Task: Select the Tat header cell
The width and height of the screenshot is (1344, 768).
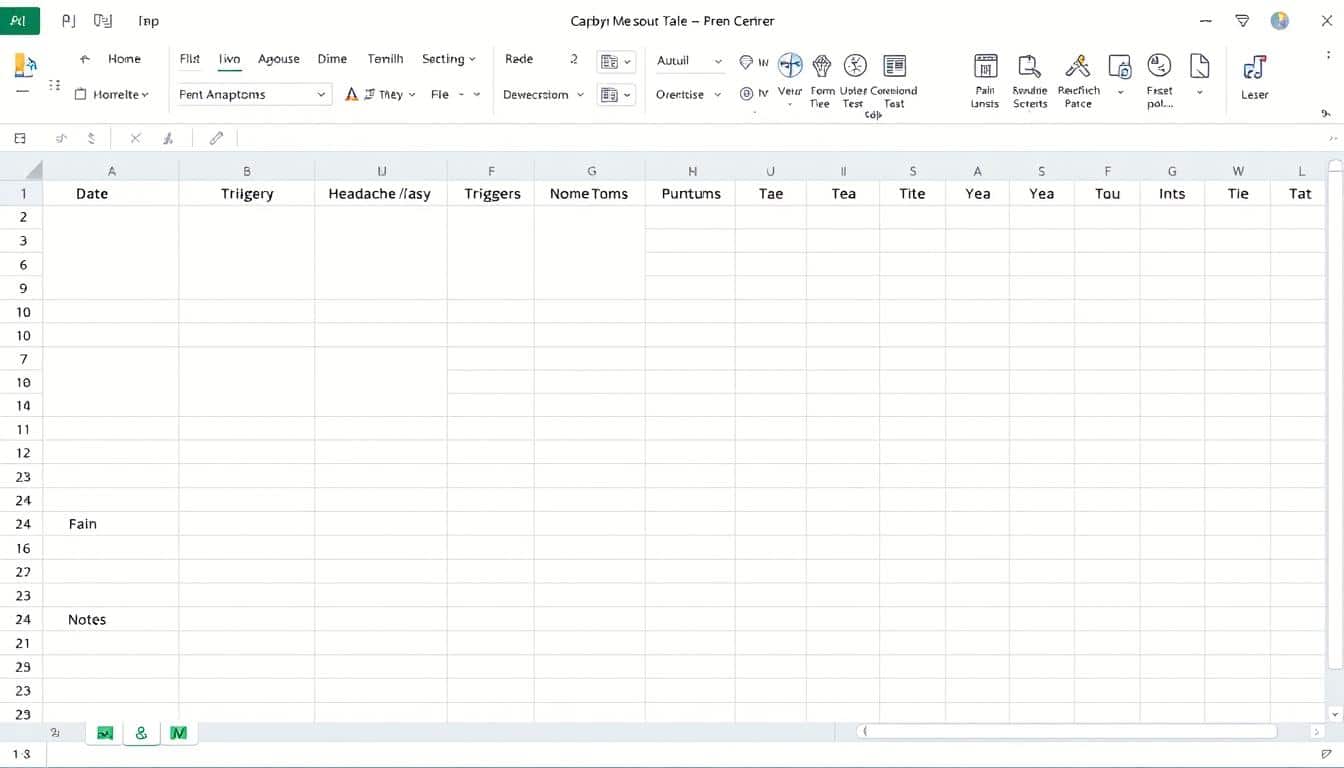Action: point(1300,193)
